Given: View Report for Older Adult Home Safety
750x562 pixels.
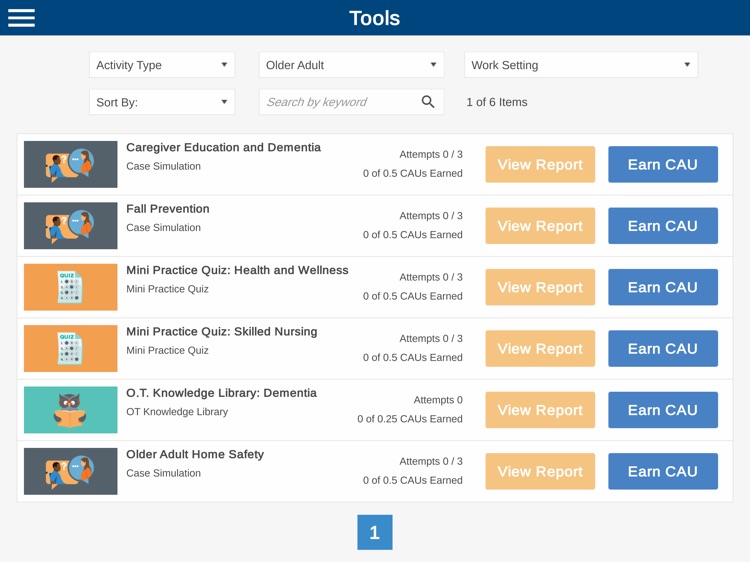Looking at the screenshot, I should pos(540,471).
